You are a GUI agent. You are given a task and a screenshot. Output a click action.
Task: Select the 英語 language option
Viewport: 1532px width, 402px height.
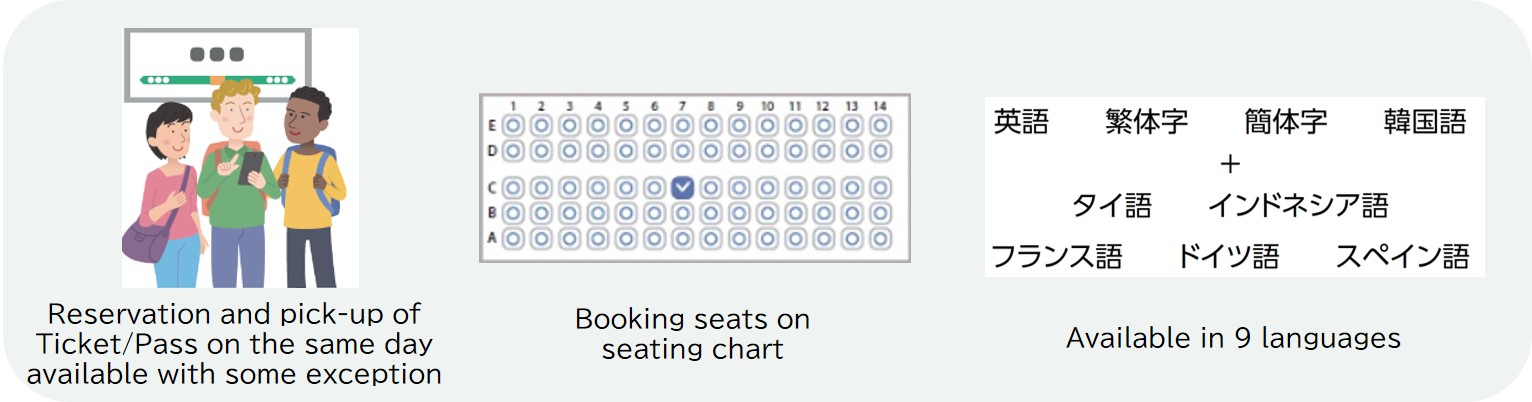click(1021, 122)
